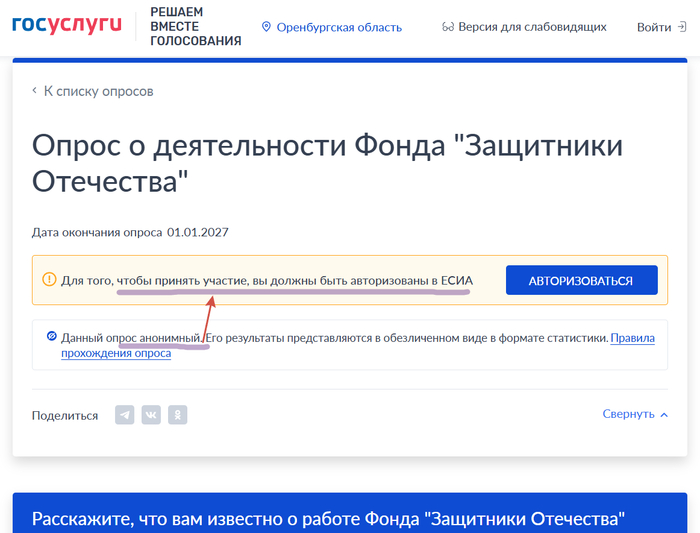The image size is (700, 533).
Task: Open the Госуслуги logo home link
Action: pyautogui.click(x=67, y=25)
